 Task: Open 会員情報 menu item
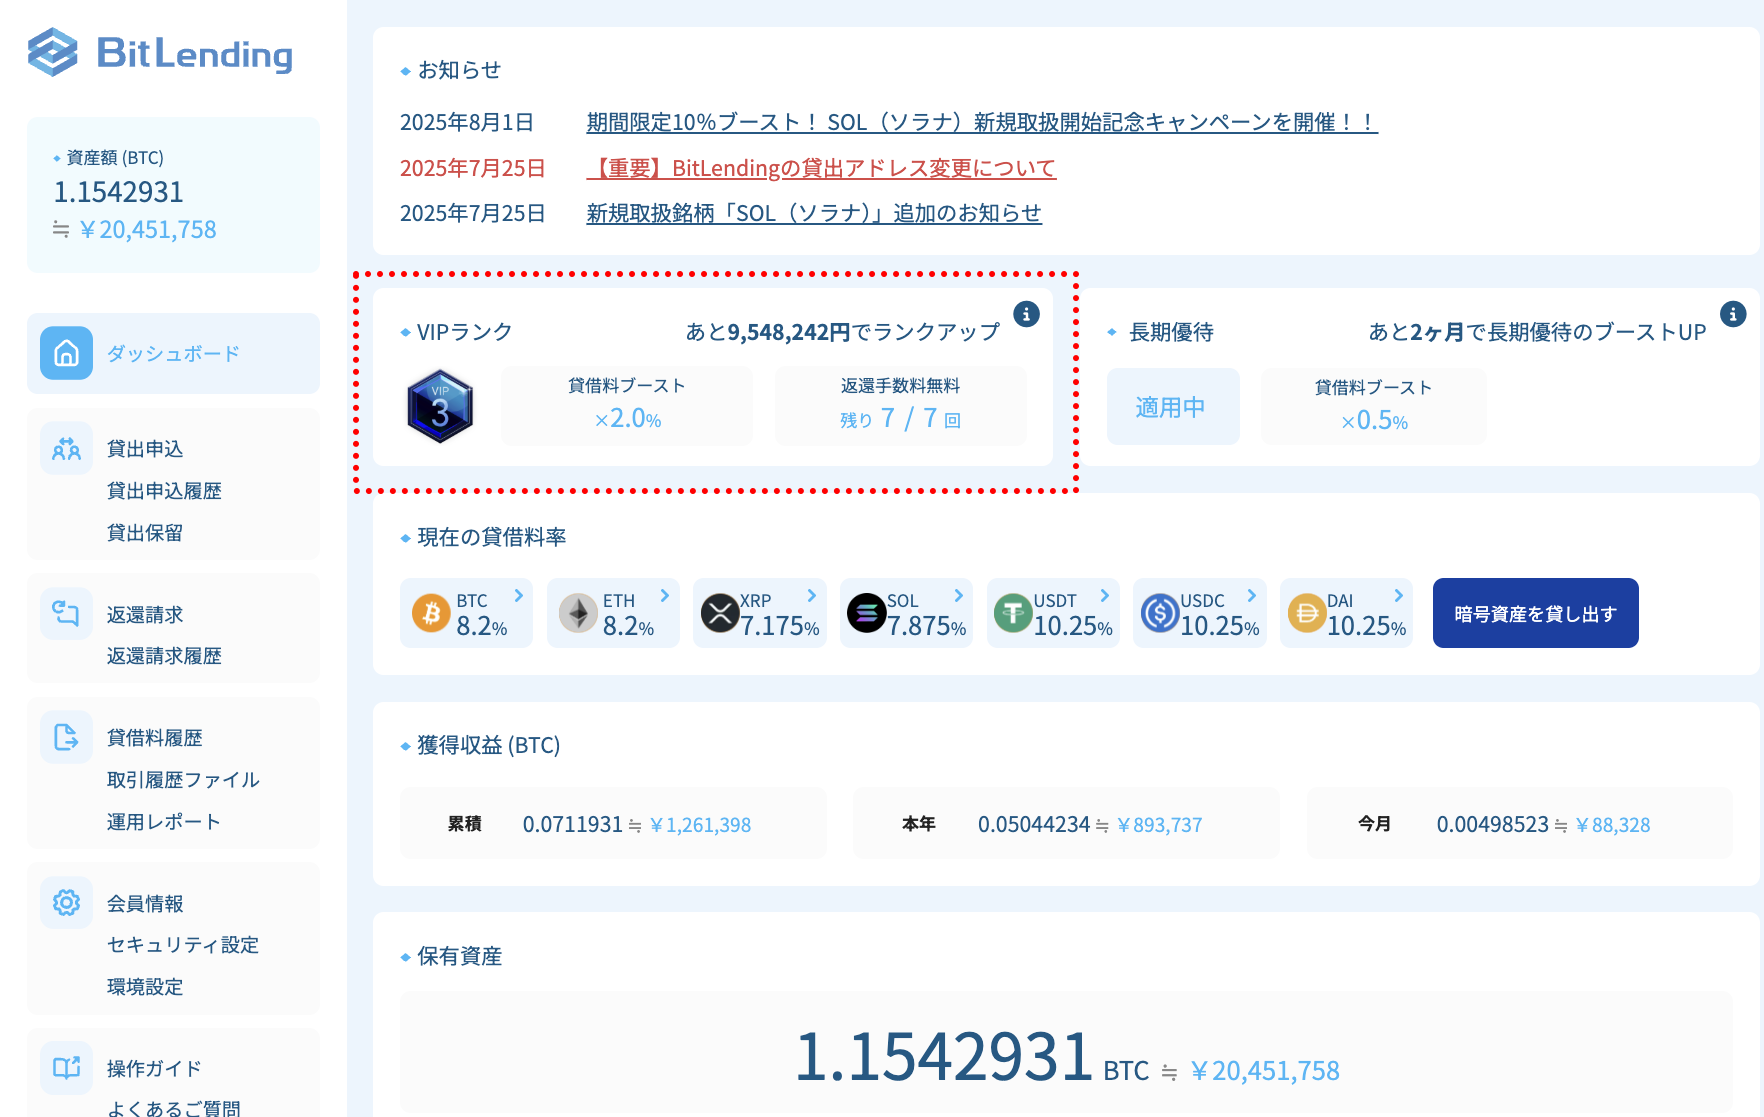click(x=145, y=904)
